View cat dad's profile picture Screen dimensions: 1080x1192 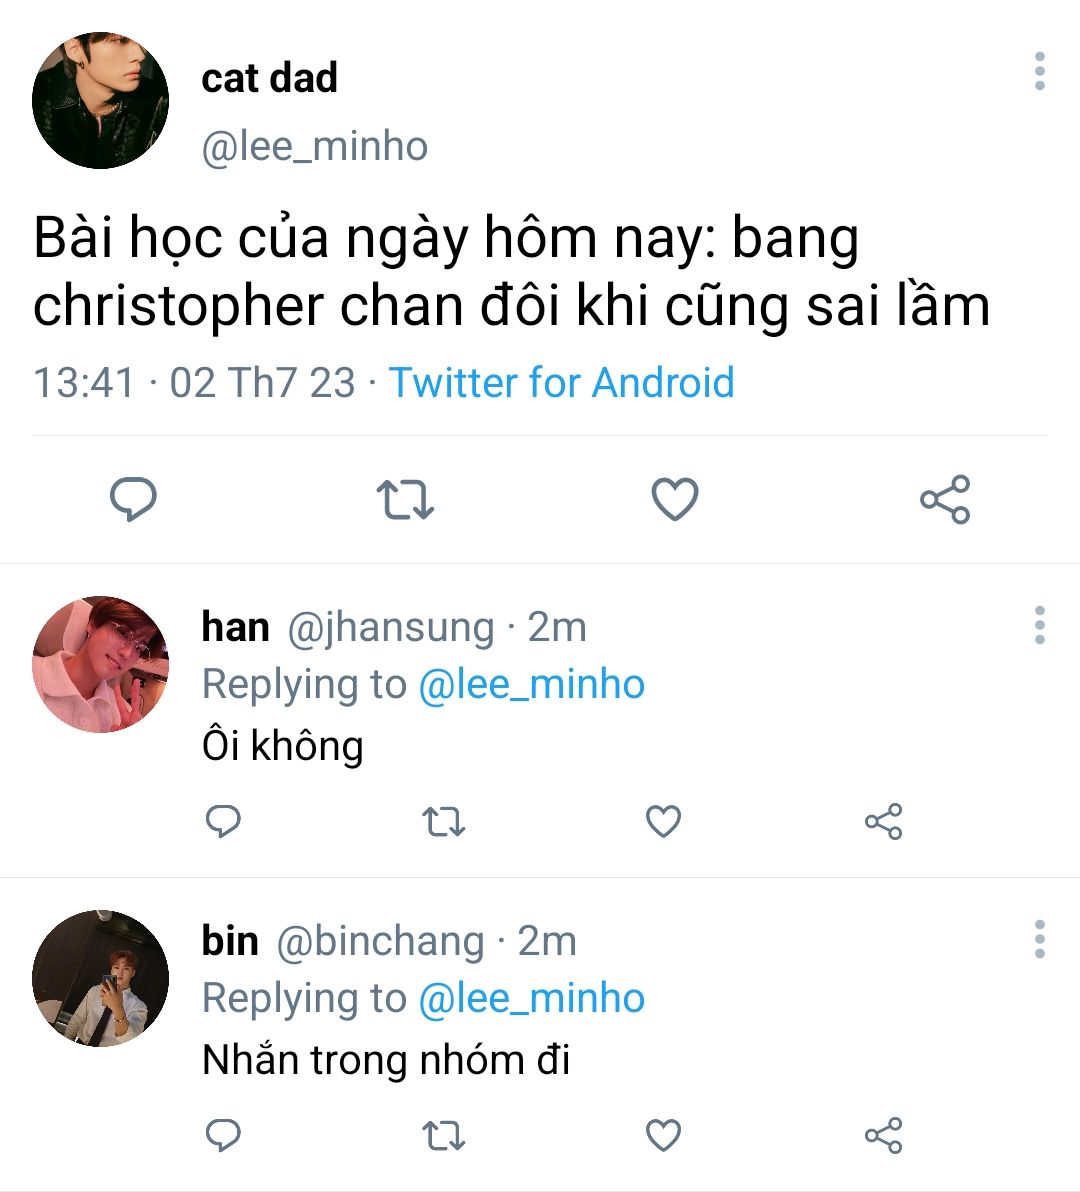(100, 100)
